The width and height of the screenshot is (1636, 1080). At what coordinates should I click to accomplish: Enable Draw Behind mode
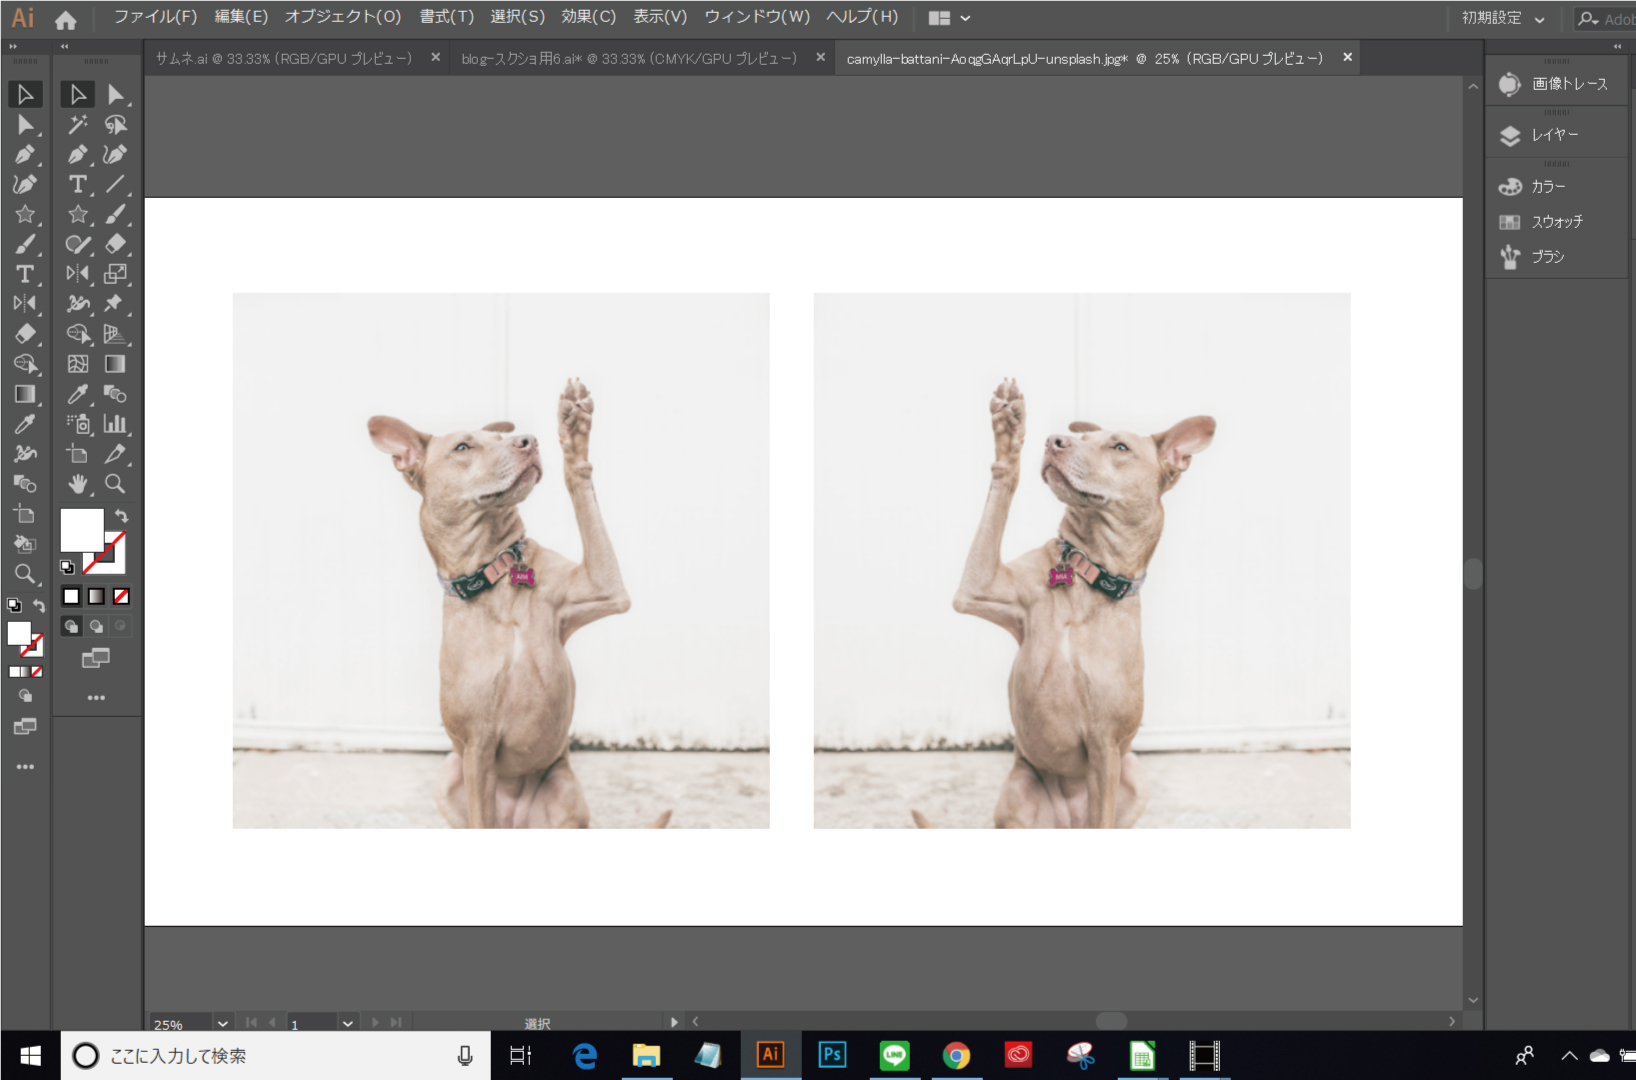pyautogui.click(x=96, y=626)
